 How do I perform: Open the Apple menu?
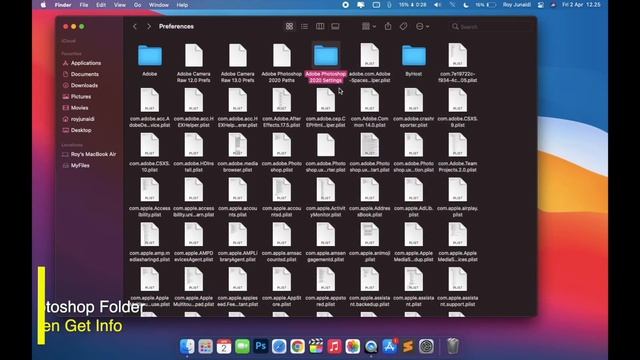(x=43, y=5)
